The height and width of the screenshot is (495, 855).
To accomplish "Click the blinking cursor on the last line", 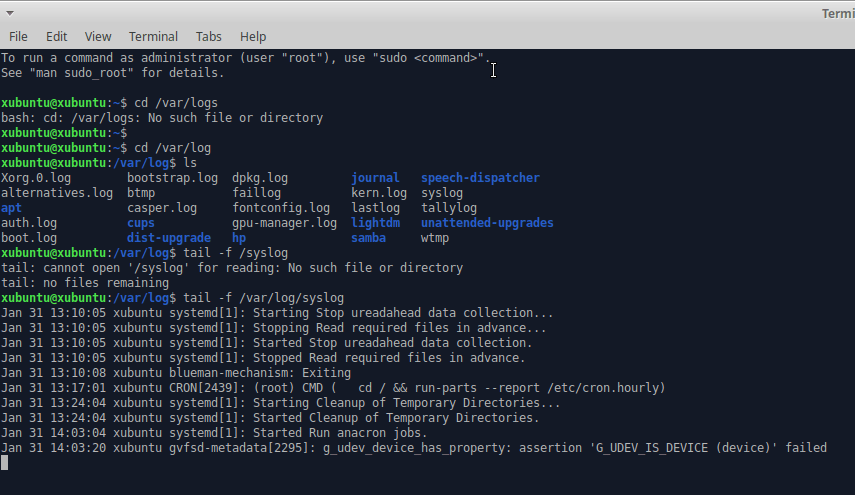I will [5, 462].
